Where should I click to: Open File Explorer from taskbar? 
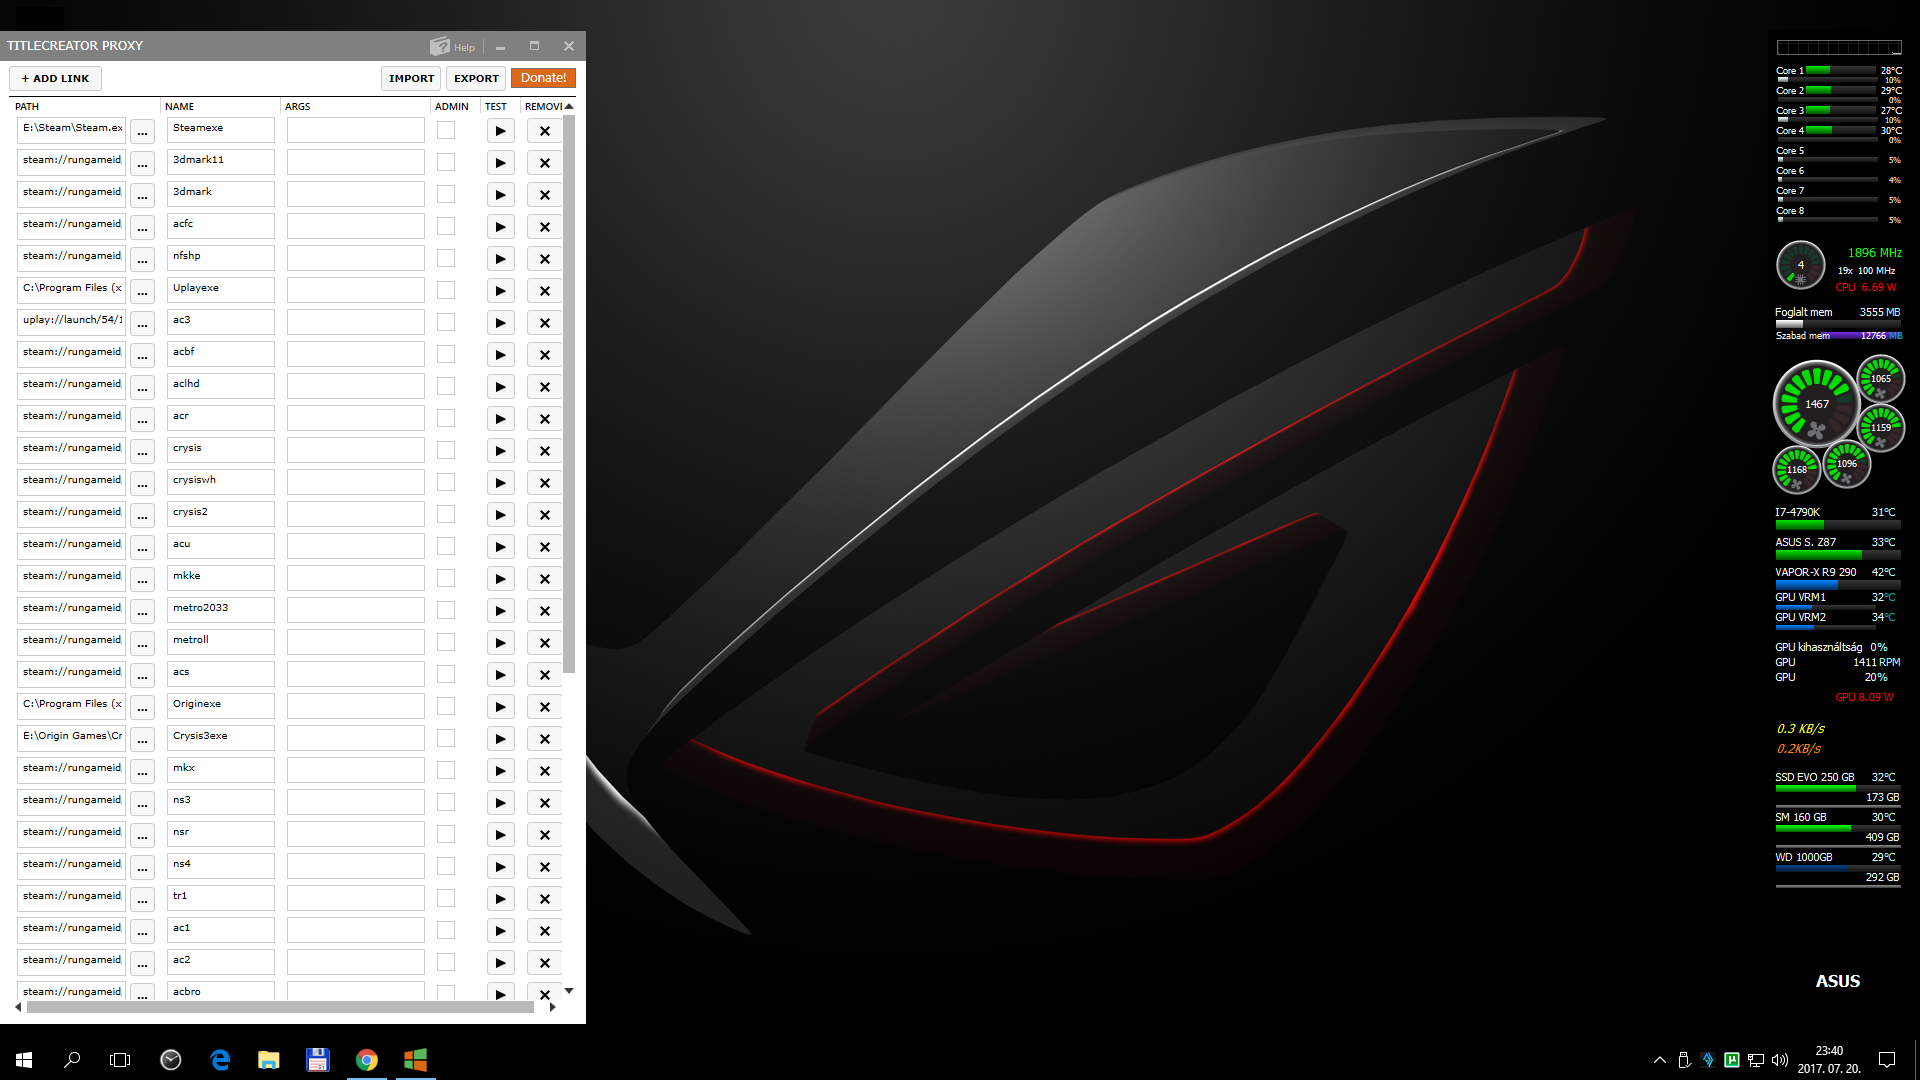point(269,1060)
